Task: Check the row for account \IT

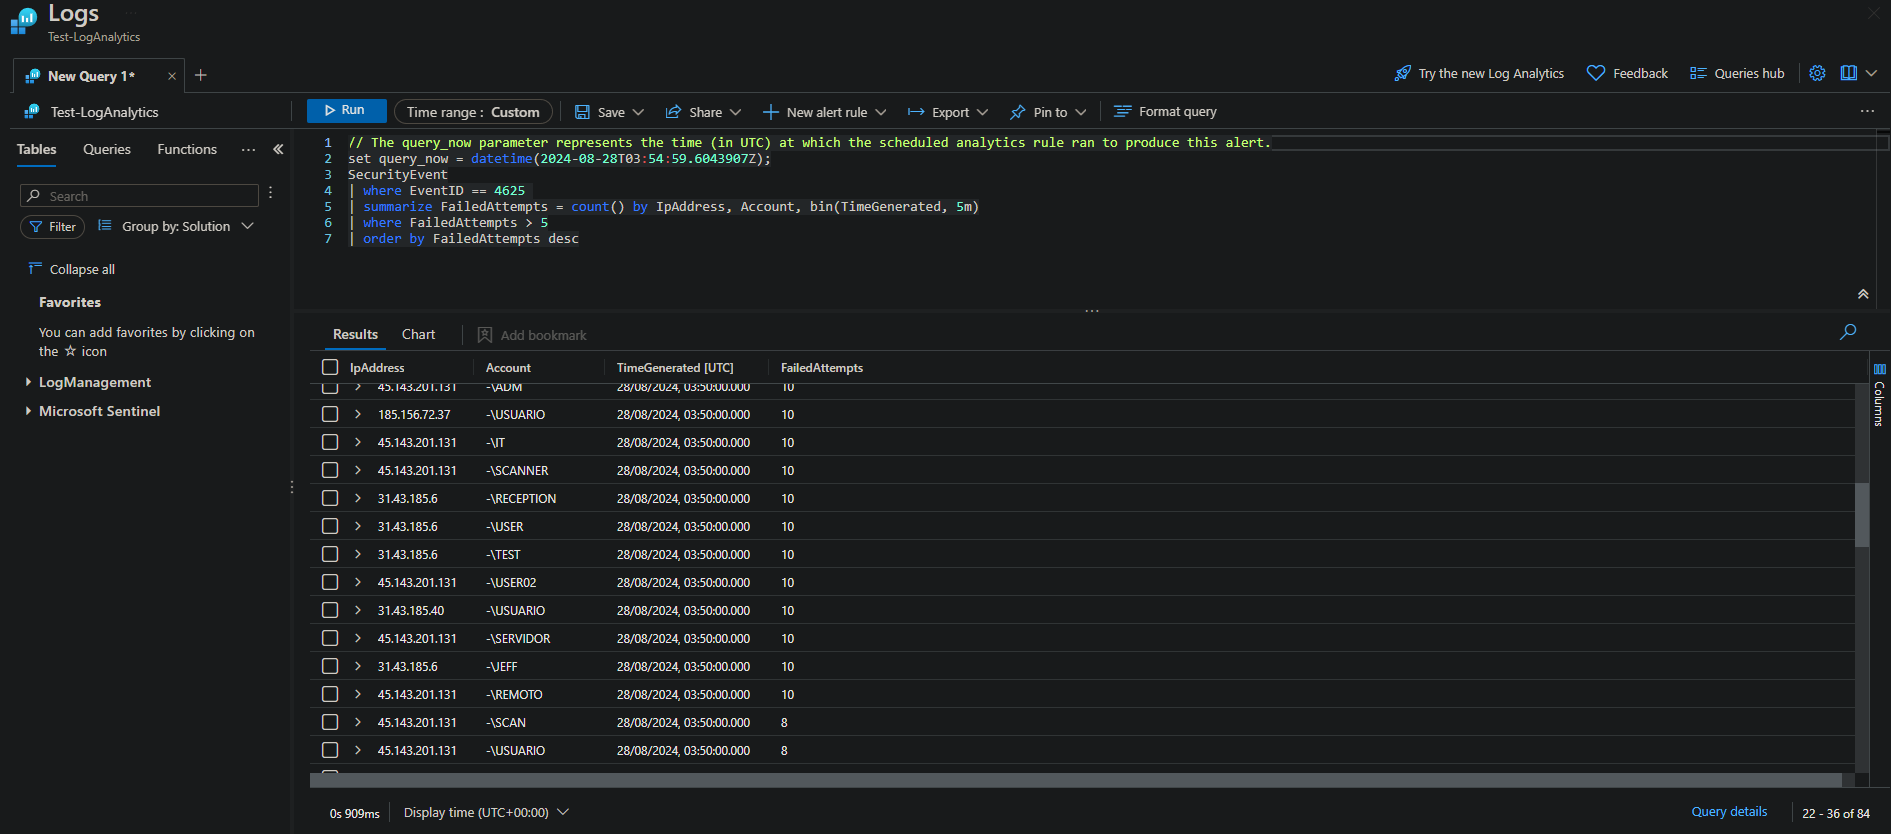Action: tap(330, 442)
